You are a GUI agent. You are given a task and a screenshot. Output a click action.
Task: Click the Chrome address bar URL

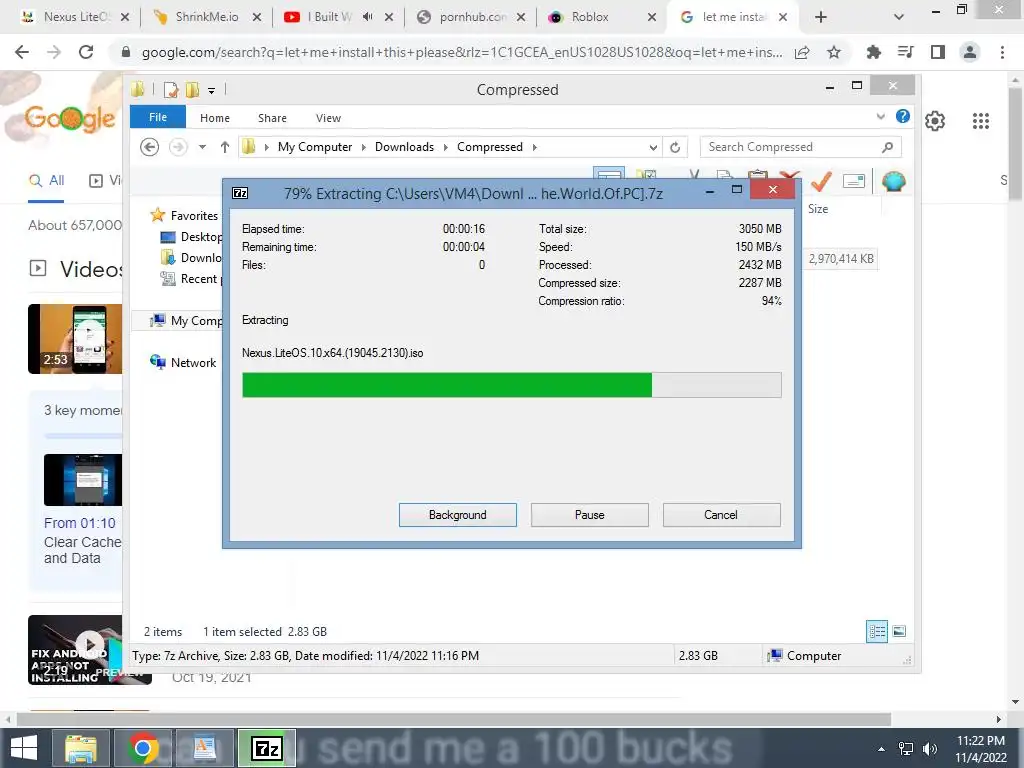462,53
